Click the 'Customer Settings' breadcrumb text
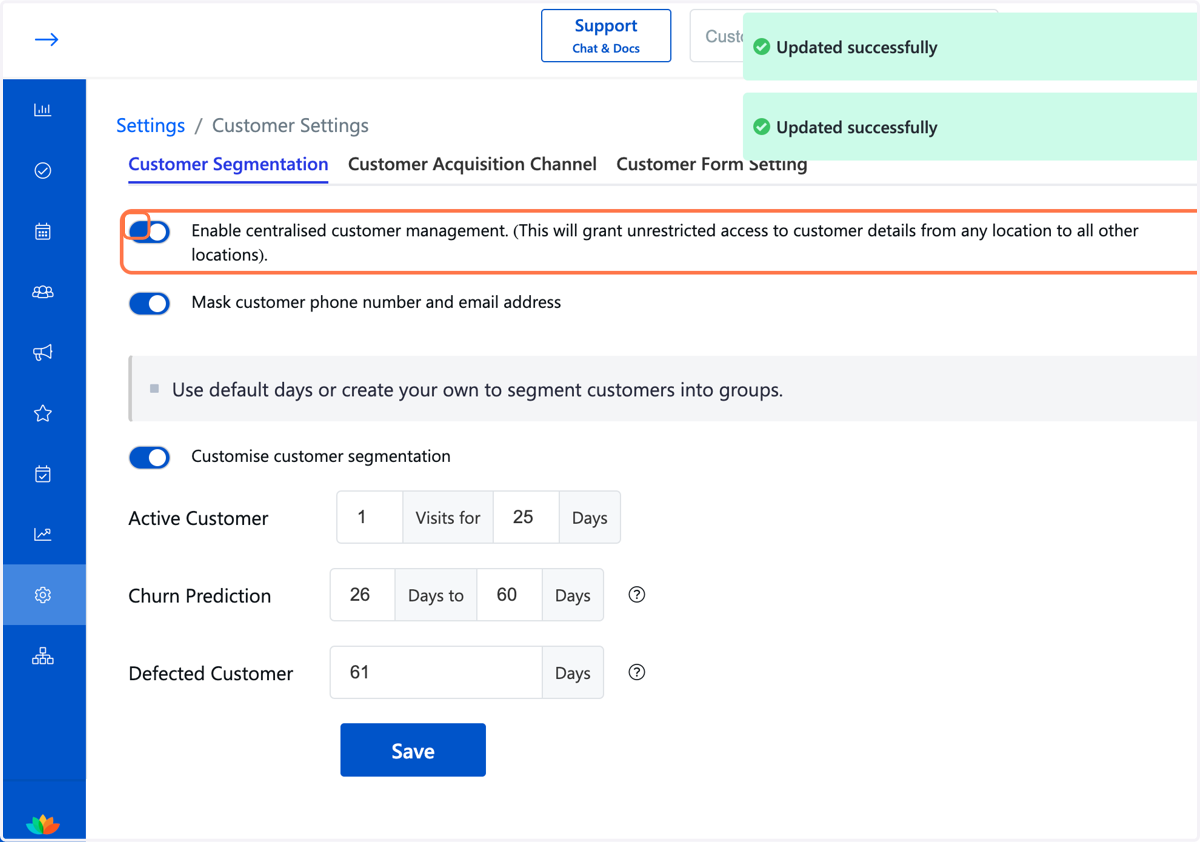This screenshot has width=1200, height=842. click(290, 125)
